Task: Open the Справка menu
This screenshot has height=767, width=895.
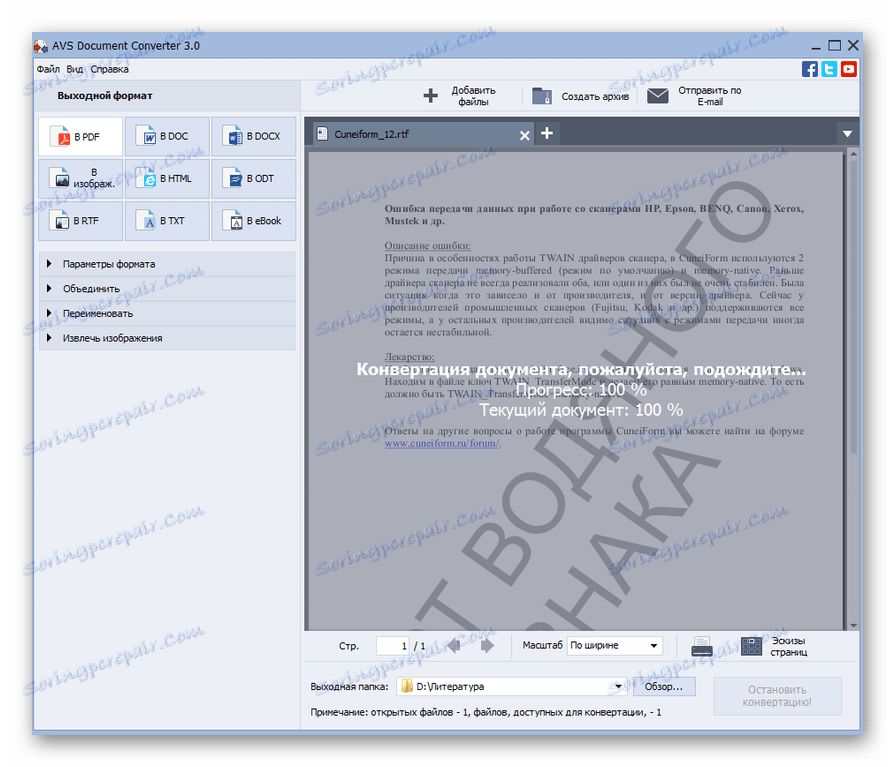Action: click(110, 69)
